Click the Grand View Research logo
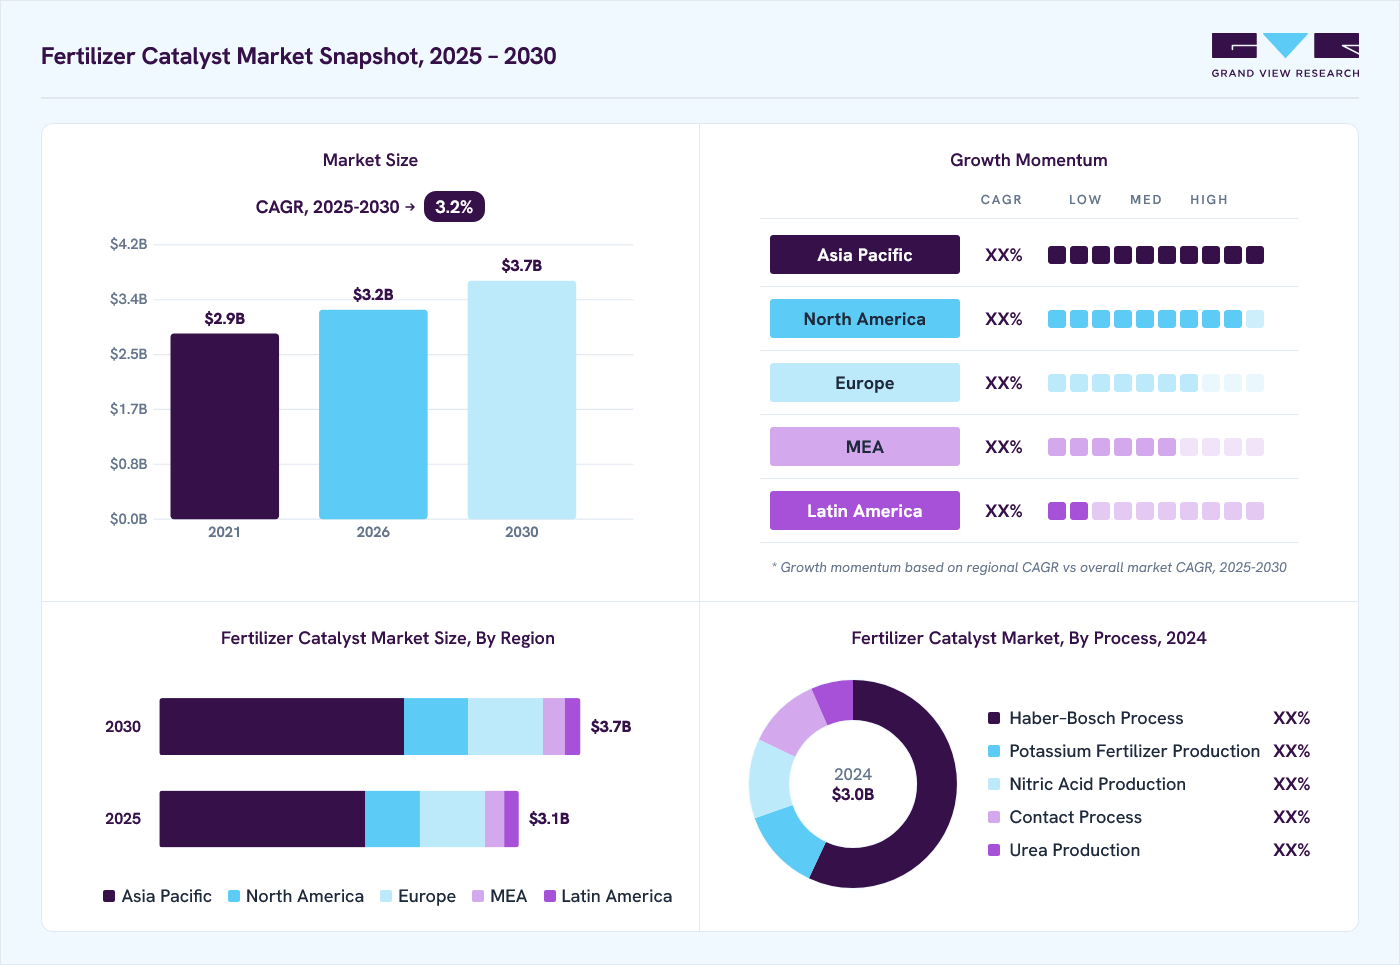The image size is (1400, 965). click(x=1285, y=55)
